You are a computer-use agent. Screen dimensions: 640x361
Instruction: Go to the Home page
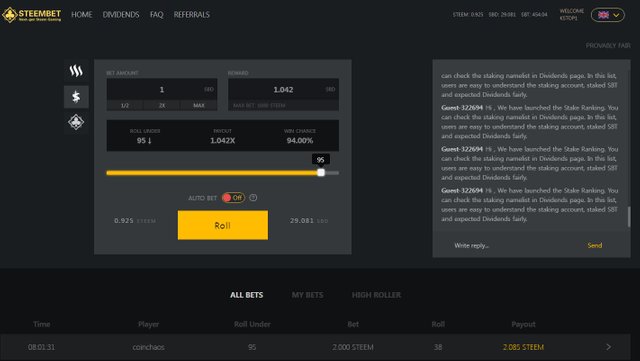point(82,15)
